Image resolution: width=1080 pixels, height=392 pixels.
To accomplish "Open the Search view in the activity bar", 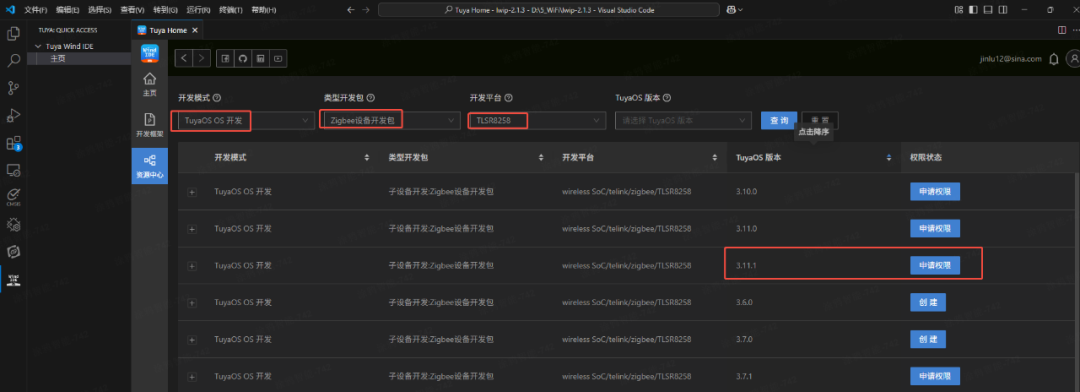I will click(12, 61).
